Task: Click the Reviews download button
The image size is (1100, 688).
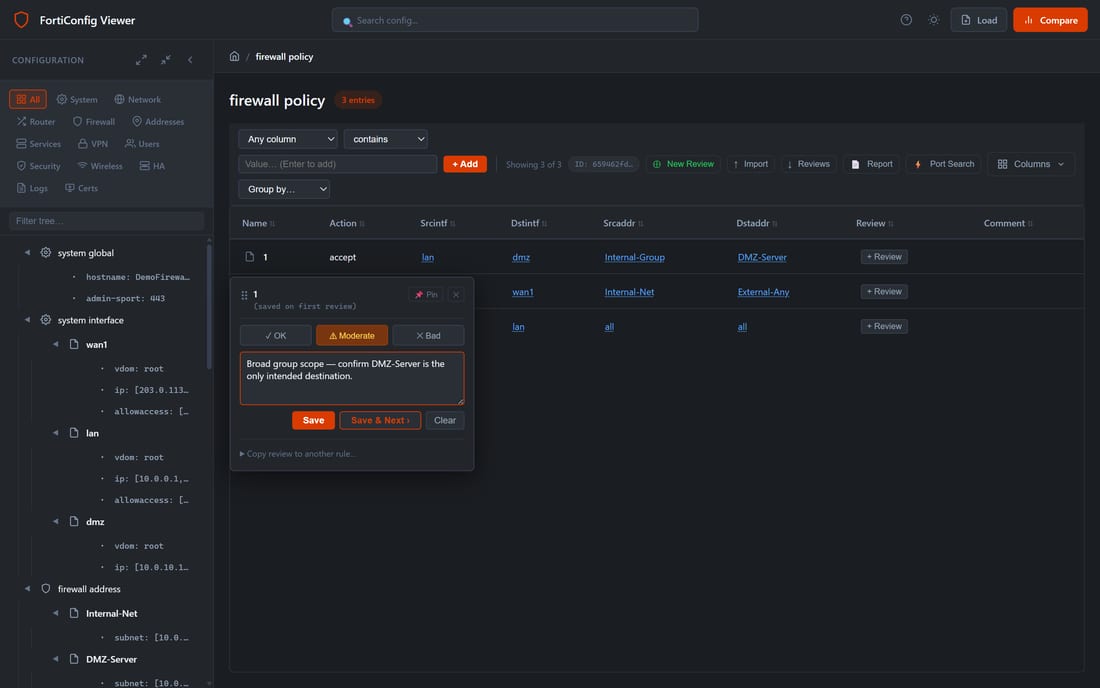Action: point(808,164)
